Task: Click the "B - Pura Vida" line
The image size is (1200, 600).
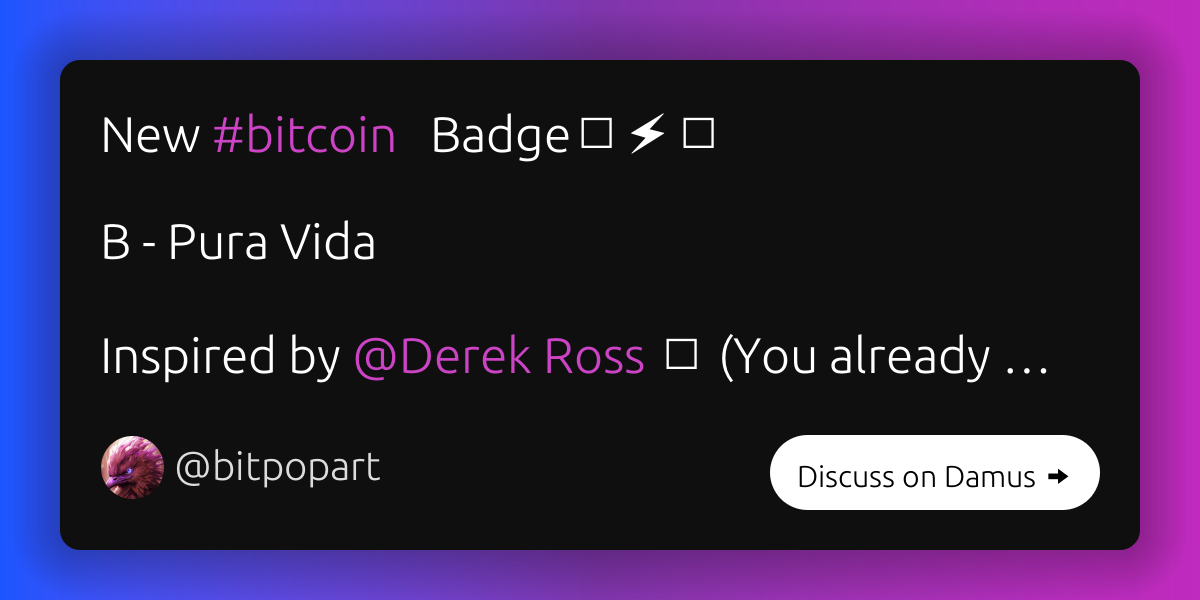Action: [238, 245]
